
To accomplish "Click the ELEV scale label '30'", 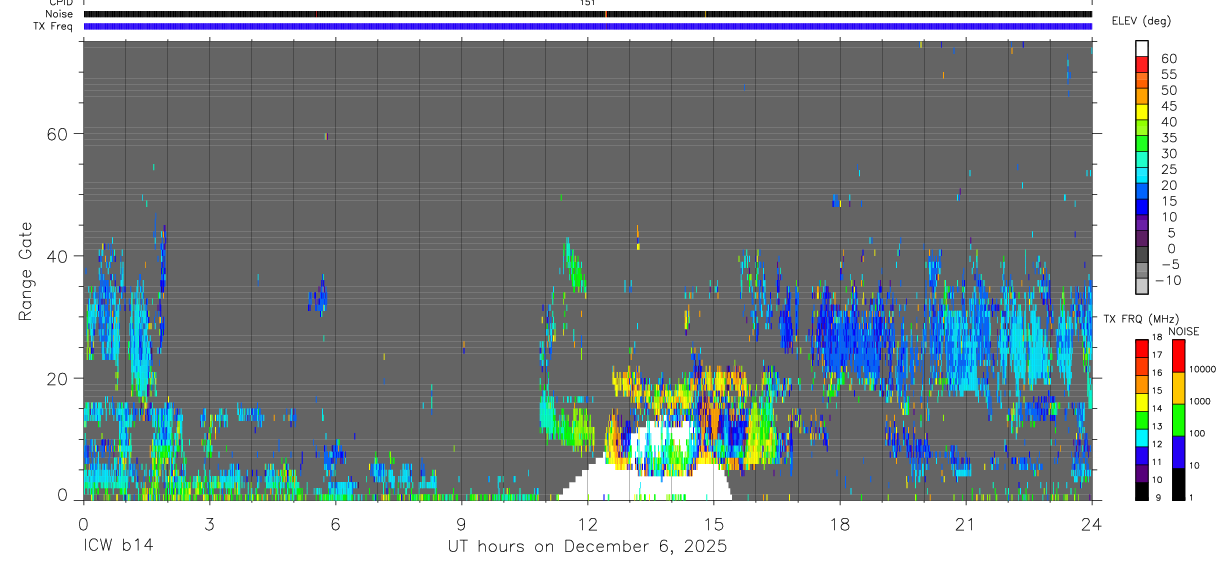I will point(1167,153).
